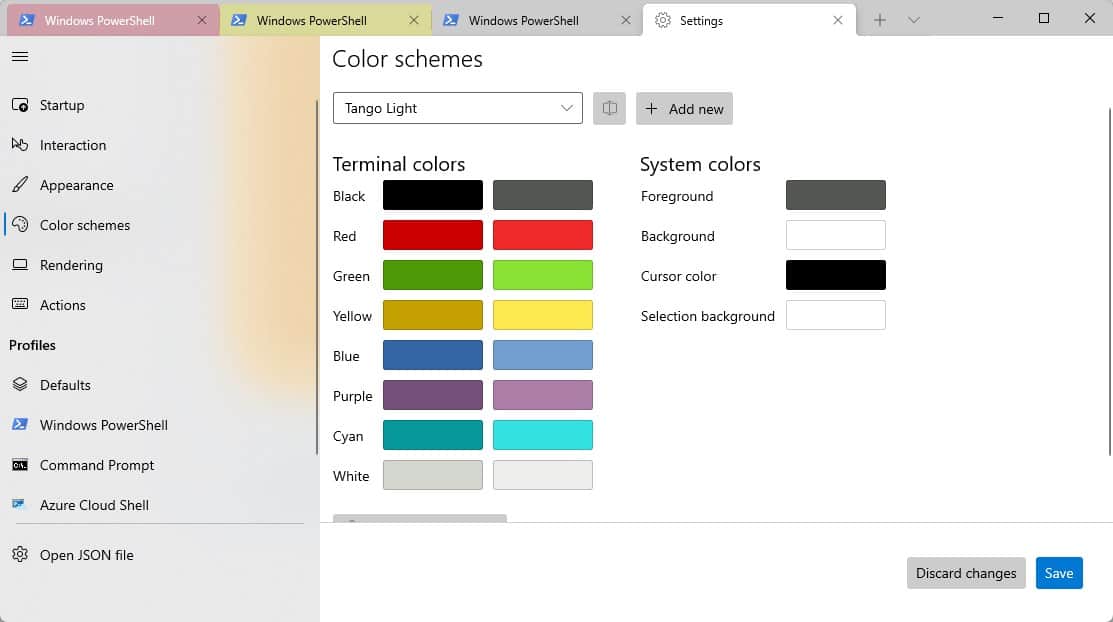This screenshot has height=622, width=1113.
Task: Open Actions keyboard settings
Action: 62,305
